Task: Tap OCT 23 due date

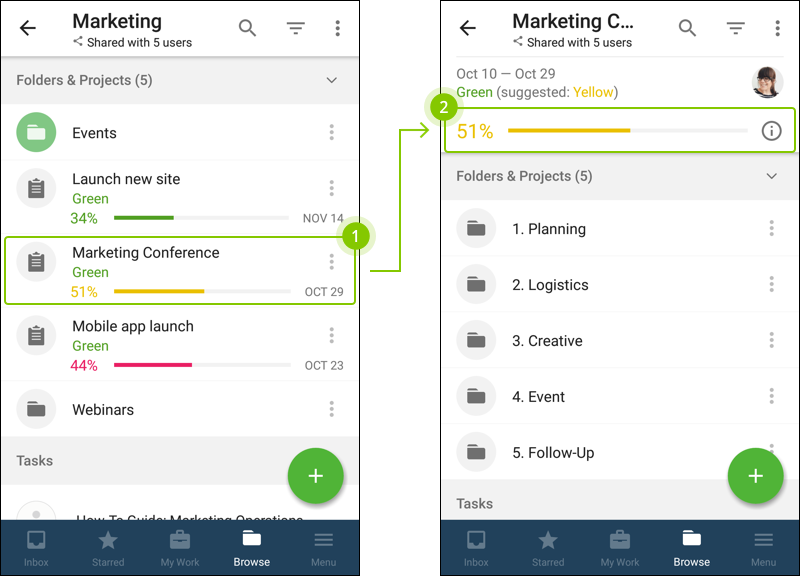Action: pos(324,365)
